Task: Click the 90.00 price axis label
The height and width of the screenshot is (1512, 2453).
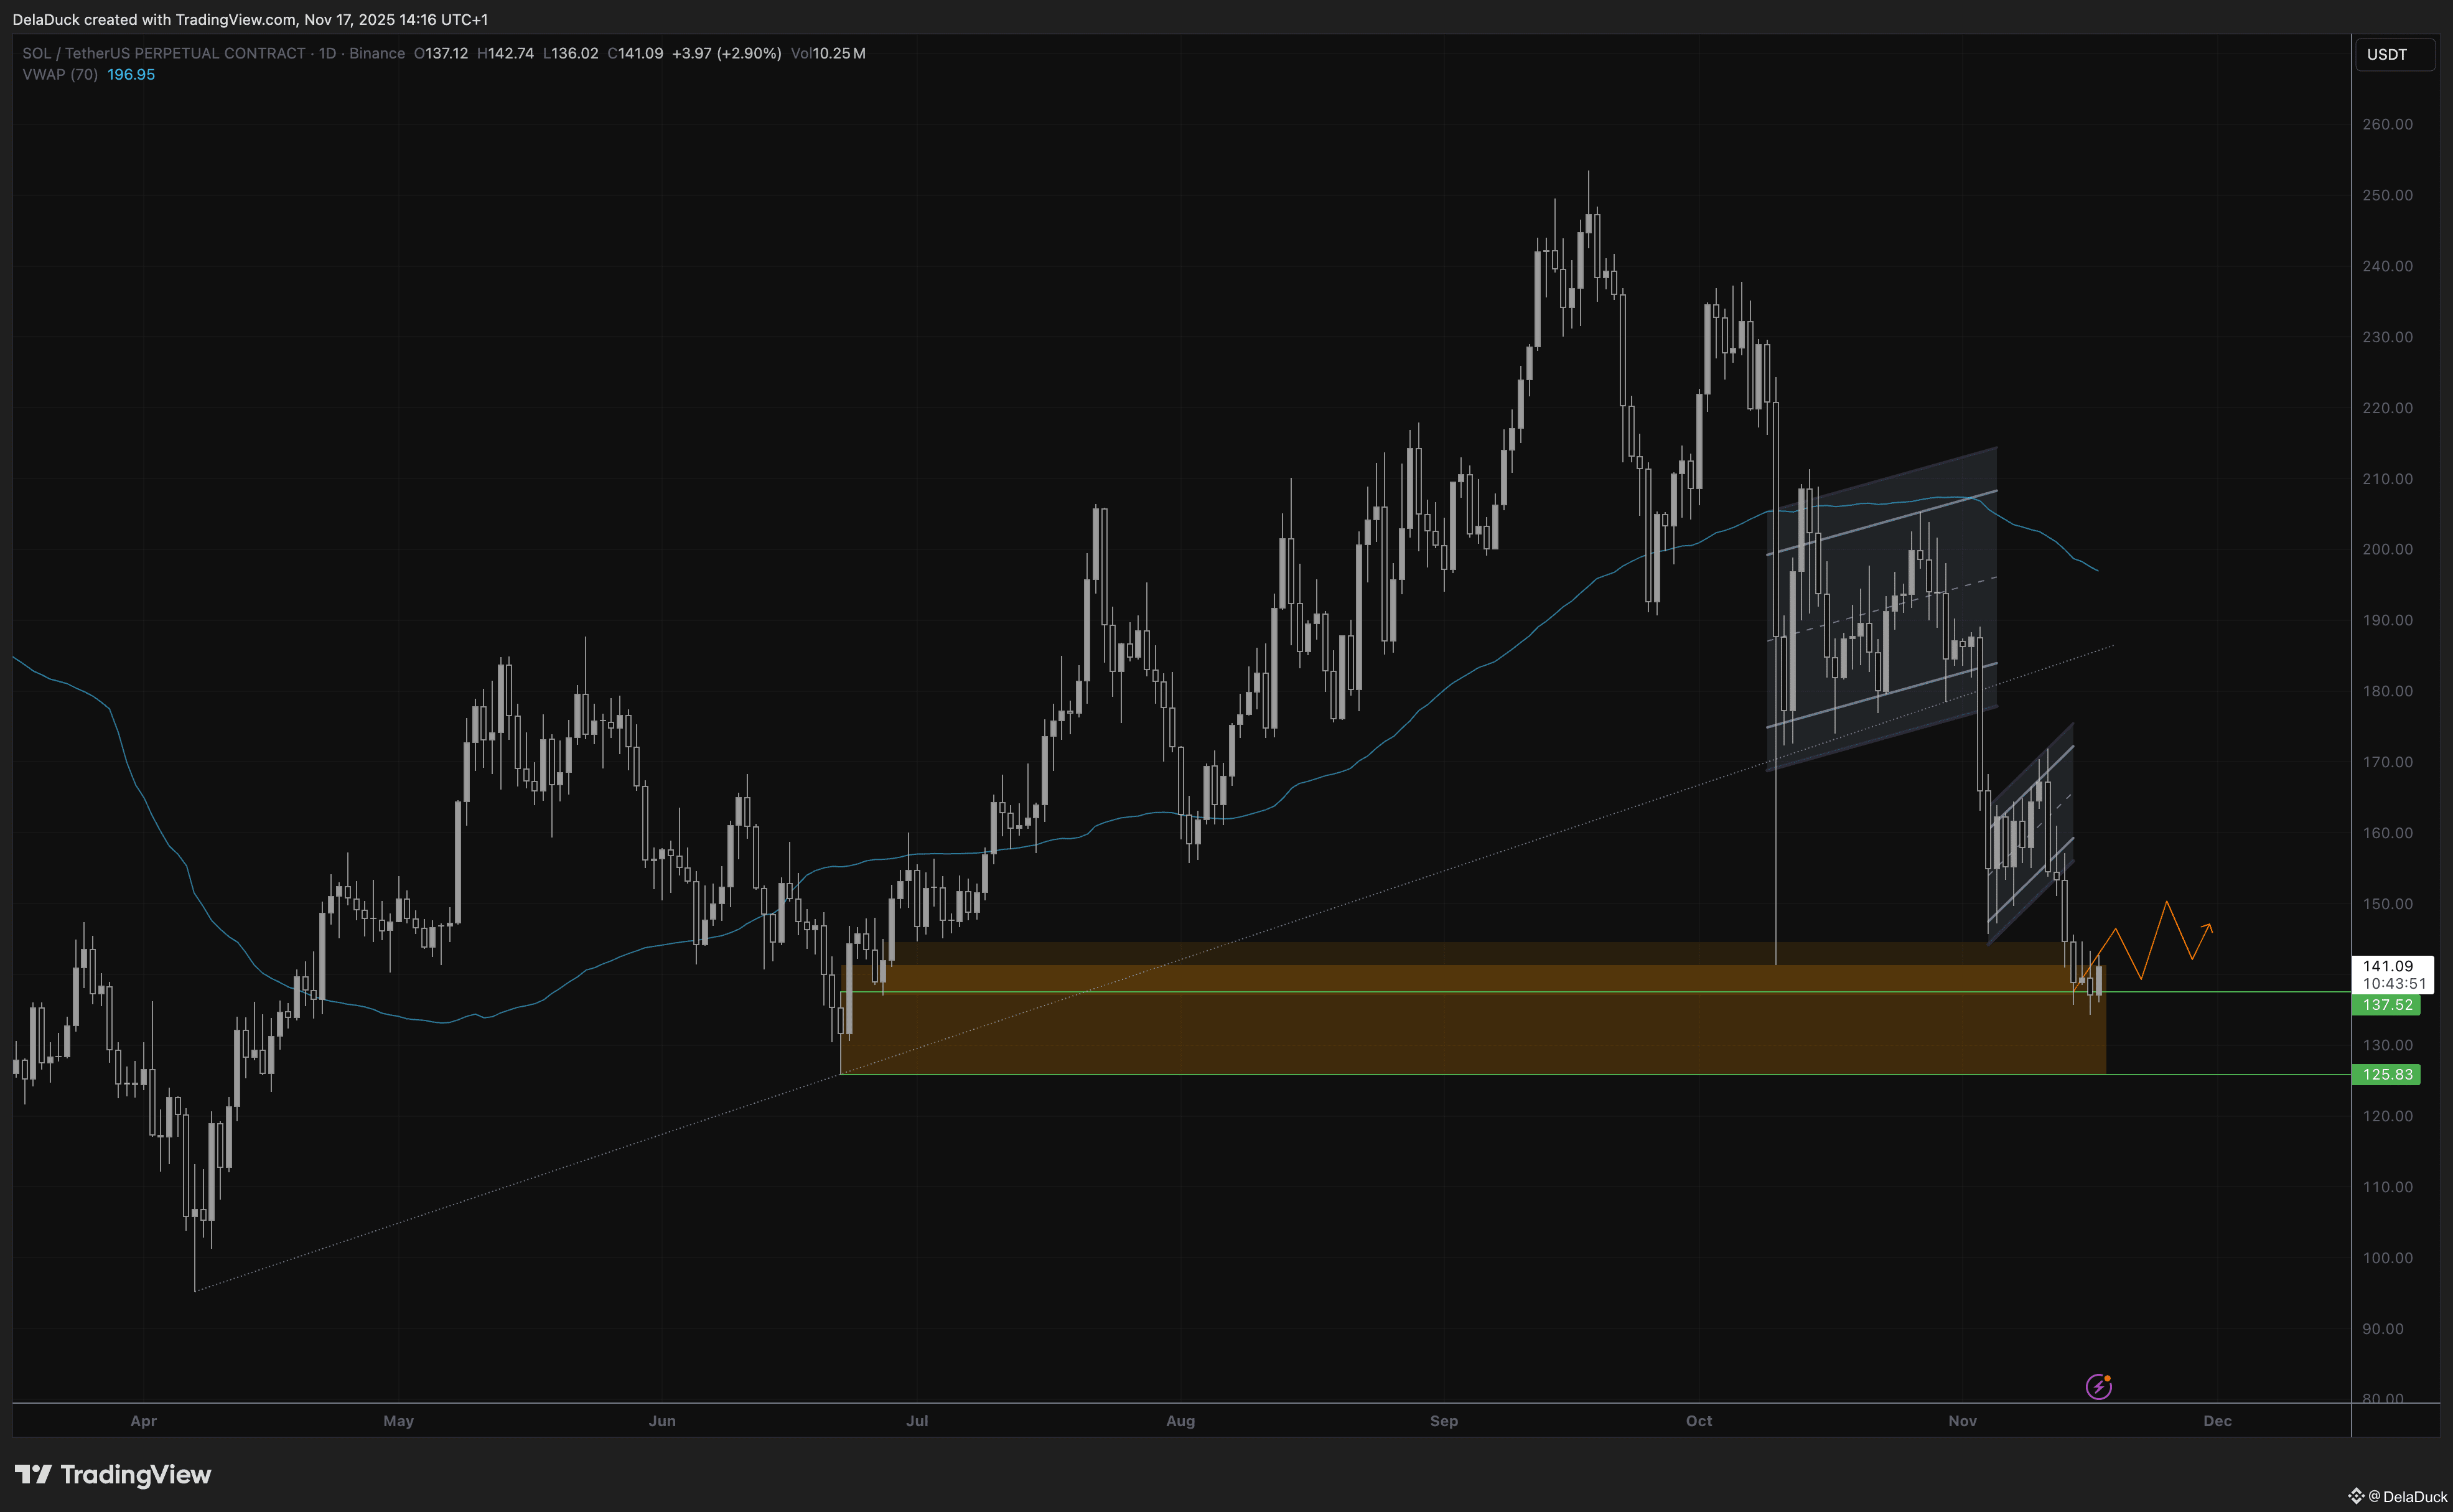Action: click(x=2383, y=1329)
